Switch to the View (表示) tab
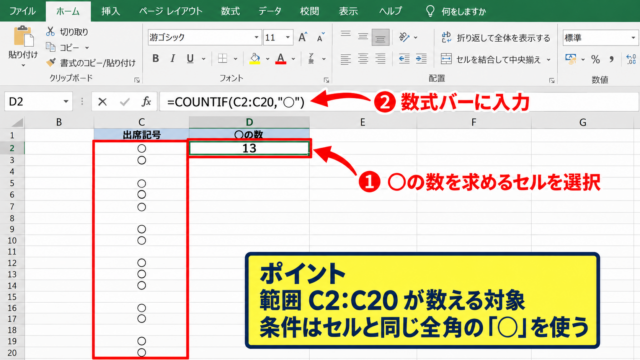Screen dimensions: 640x360 (348, 11)
